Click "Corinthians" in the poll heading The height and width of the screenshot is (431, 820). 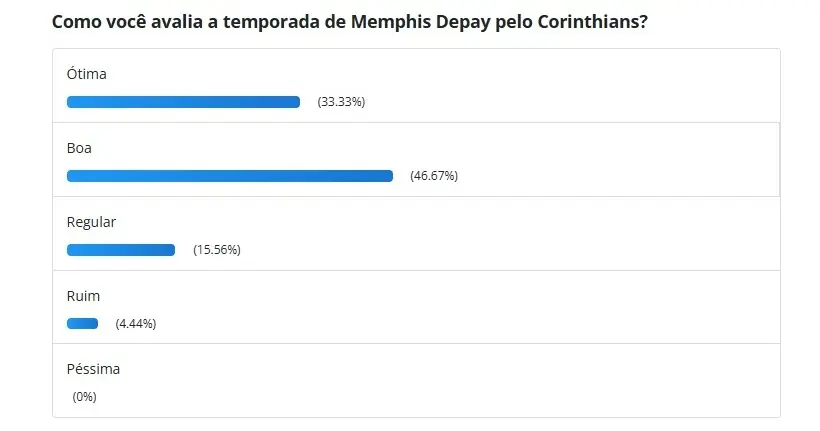click(x=584, y=21)
